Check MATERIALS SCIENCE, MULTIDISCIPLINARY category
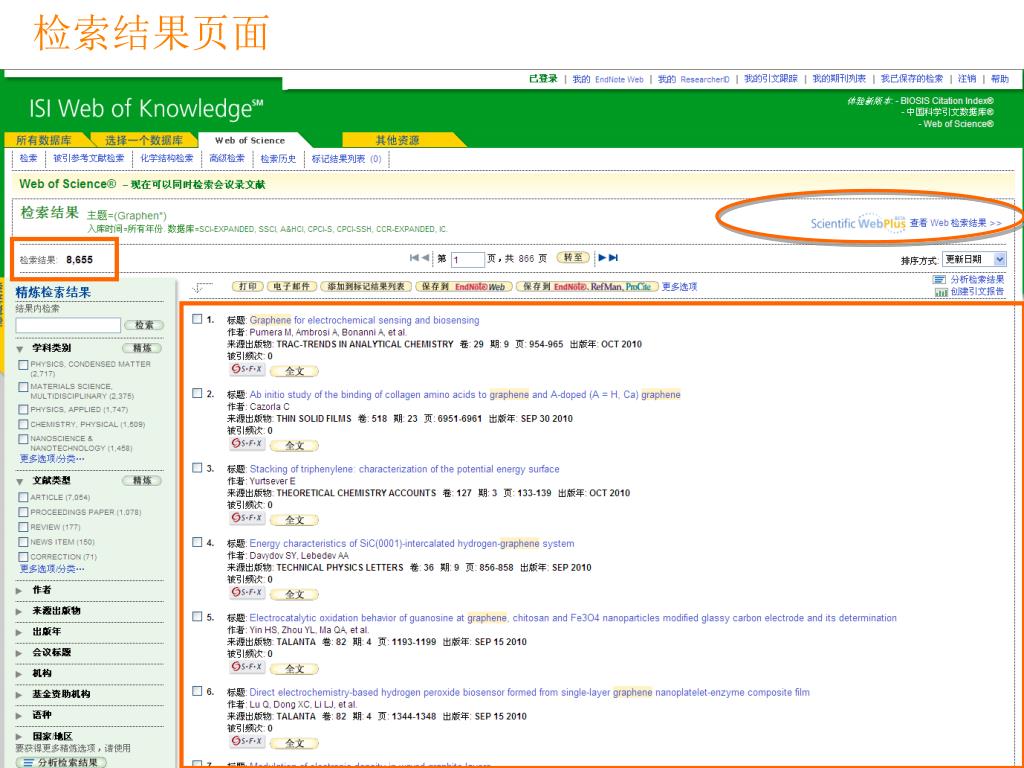Image resolution: width=1024 pixels, height=768 pixels. [24, 387]
